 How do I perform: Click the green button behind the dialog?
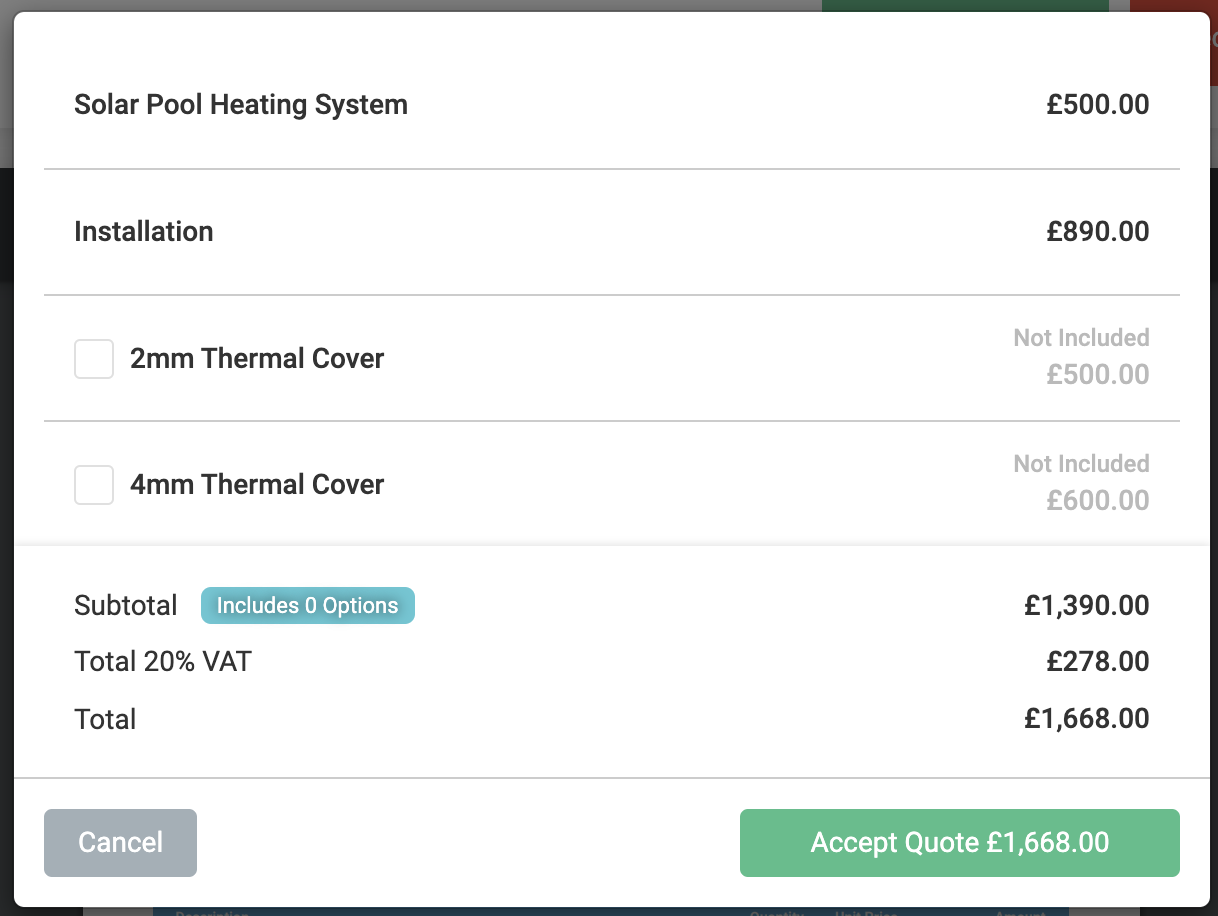(x=964, y=6)
